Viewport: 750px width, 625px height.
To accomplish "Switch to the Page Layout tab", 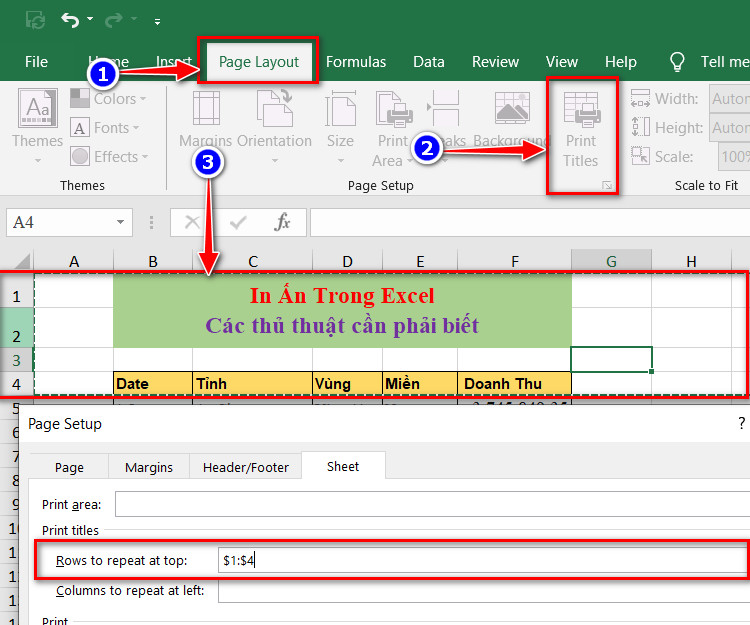I will [259, 62].
